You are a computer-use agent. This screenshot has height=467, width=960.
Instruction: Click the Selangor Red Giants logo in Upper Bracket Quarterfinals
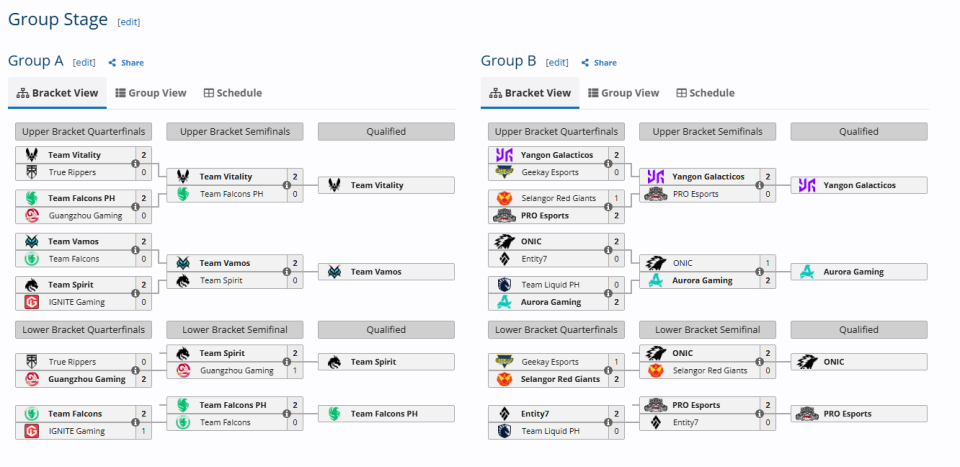504,198
